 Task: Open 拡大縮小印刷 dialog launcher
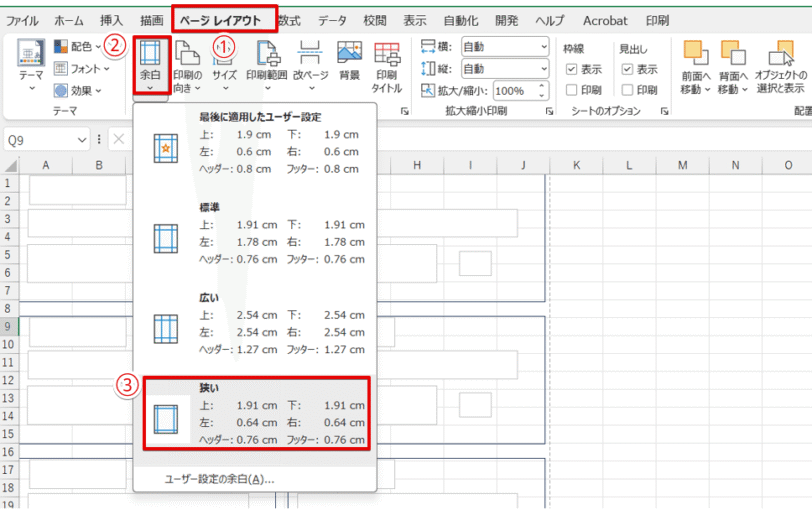point(549,111)
